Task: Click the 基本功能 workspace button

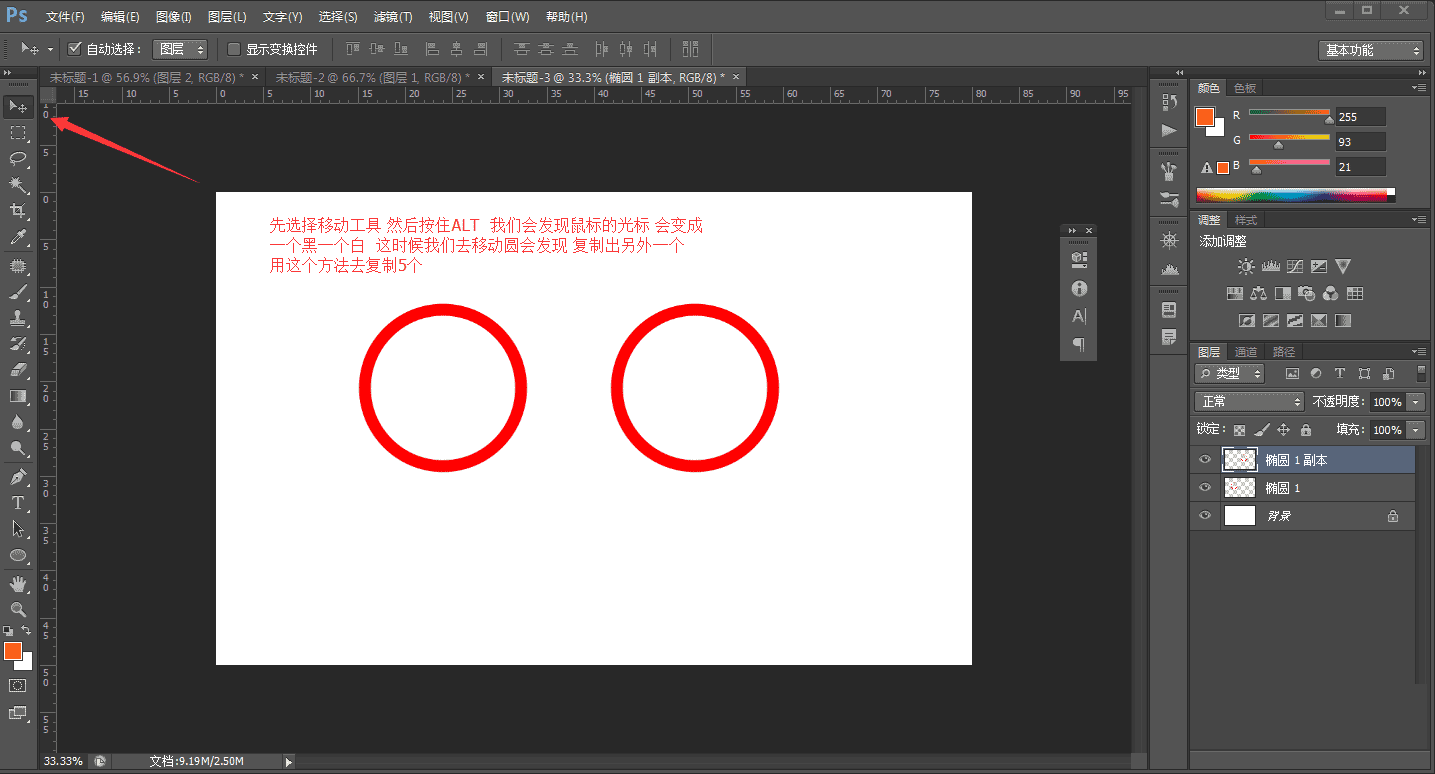Action: (1369, 48)
